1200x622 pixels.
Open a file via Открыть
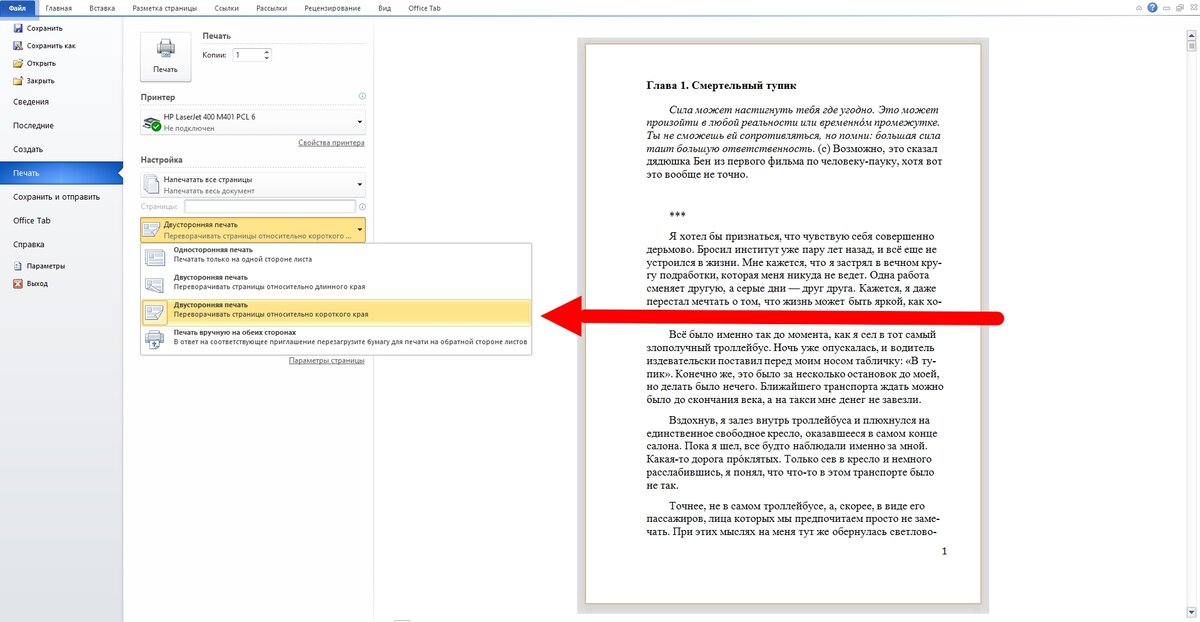(34, 63)
